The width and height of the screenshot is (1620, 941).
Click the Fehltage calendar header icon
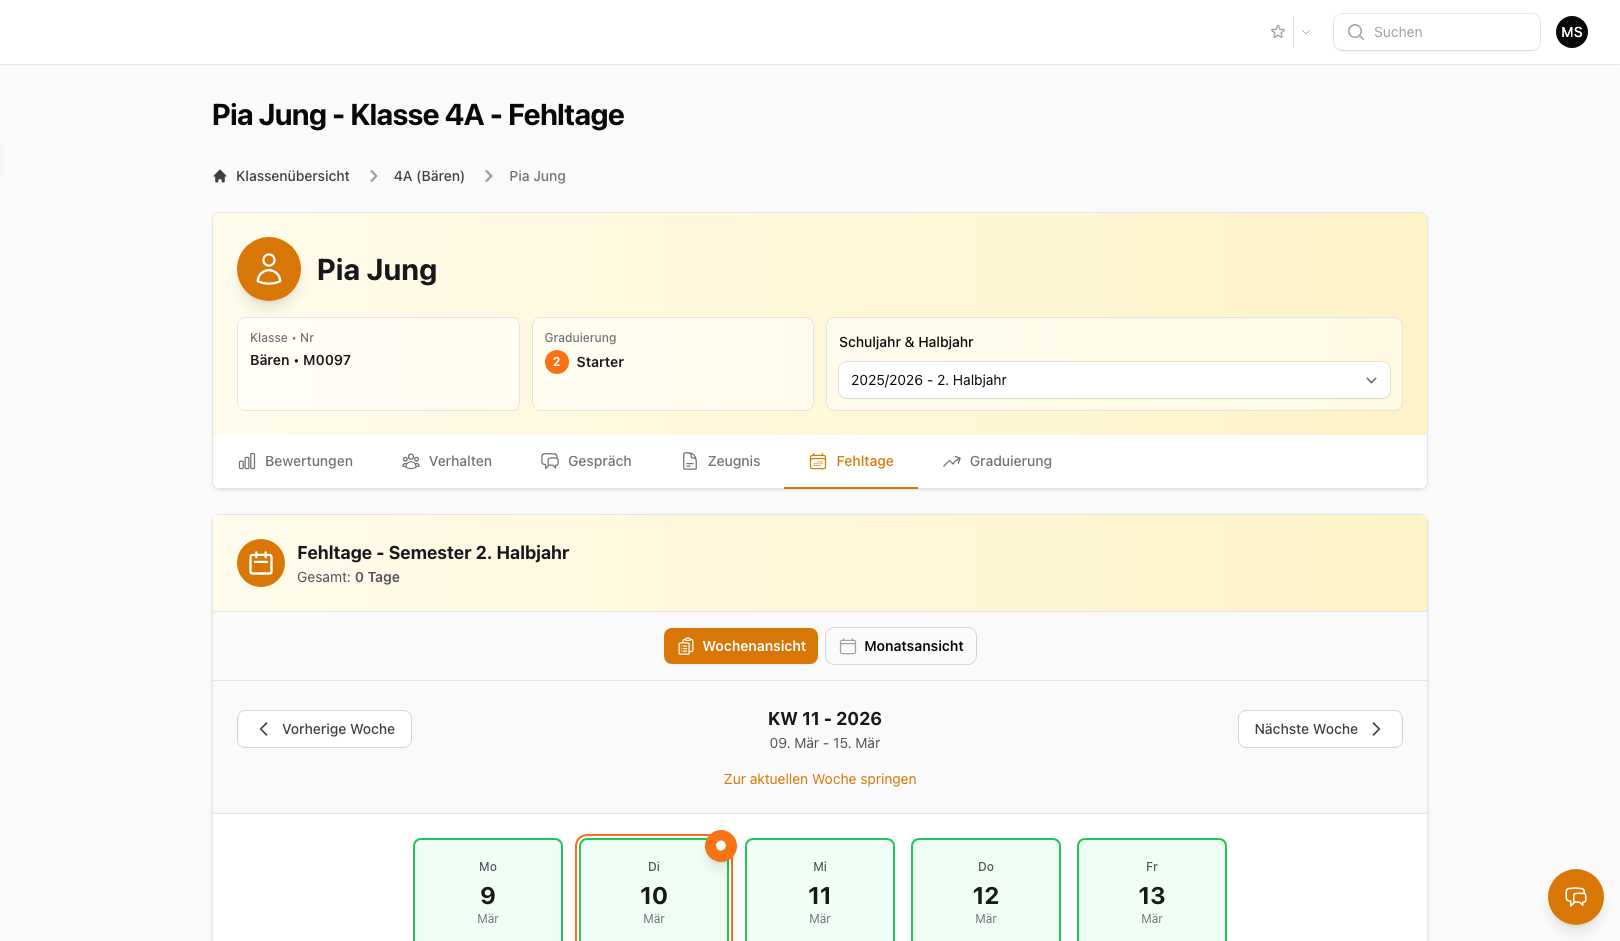pyautogui.click(x=261, y=563)
